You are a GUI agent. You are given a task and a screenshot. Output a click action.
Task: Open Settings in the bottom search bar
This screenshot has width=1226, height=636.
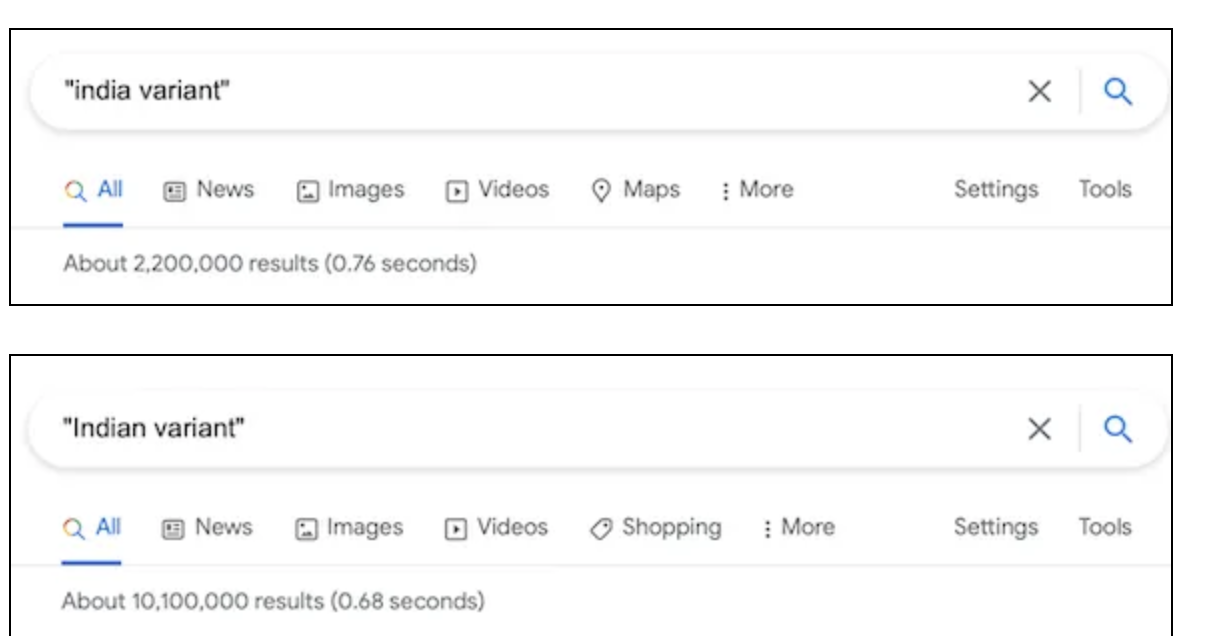996,527
